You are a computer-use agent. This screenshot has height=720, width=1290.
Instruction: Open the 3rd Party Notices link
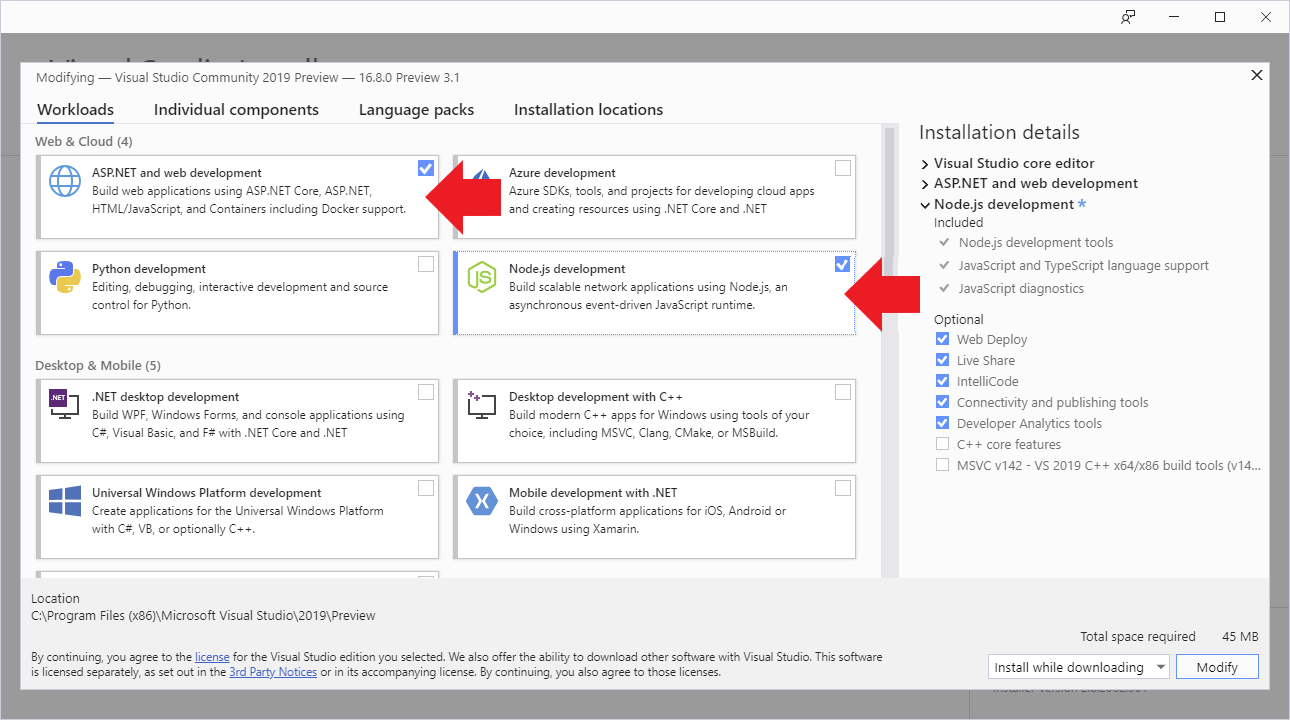click(x=273, y=672)
